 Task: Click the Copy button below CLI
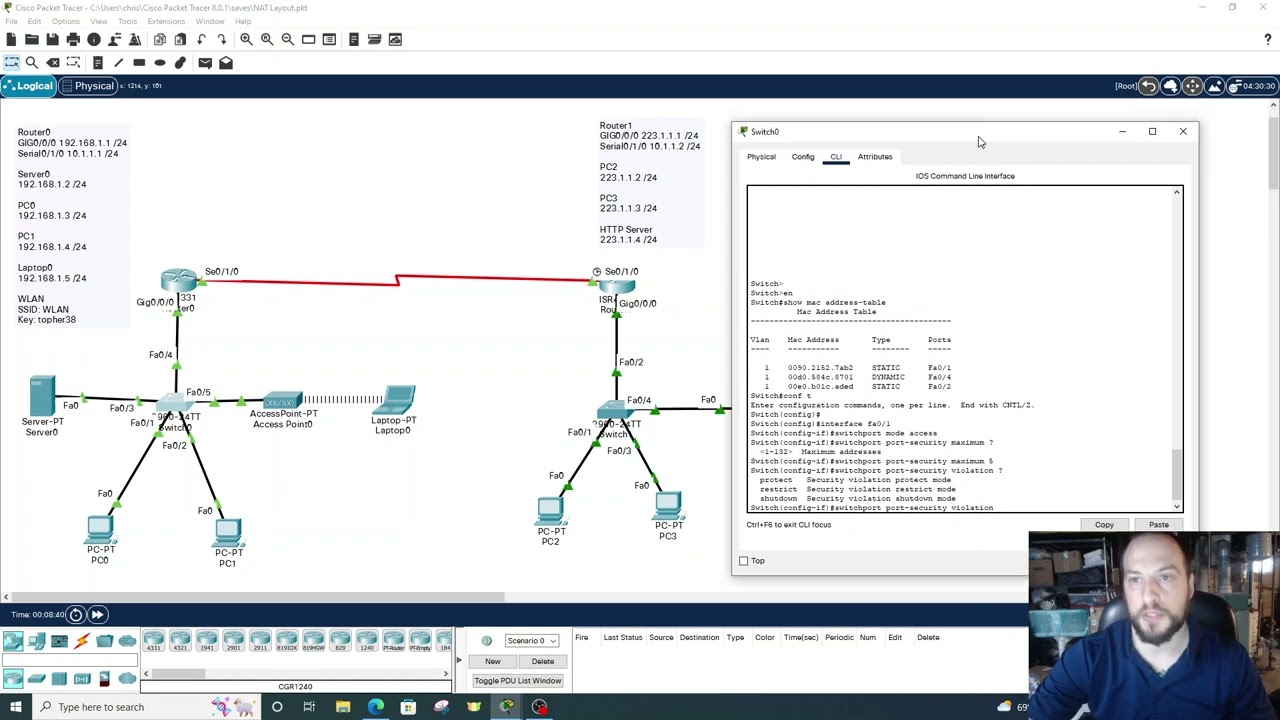click(x=1104, y=525)
